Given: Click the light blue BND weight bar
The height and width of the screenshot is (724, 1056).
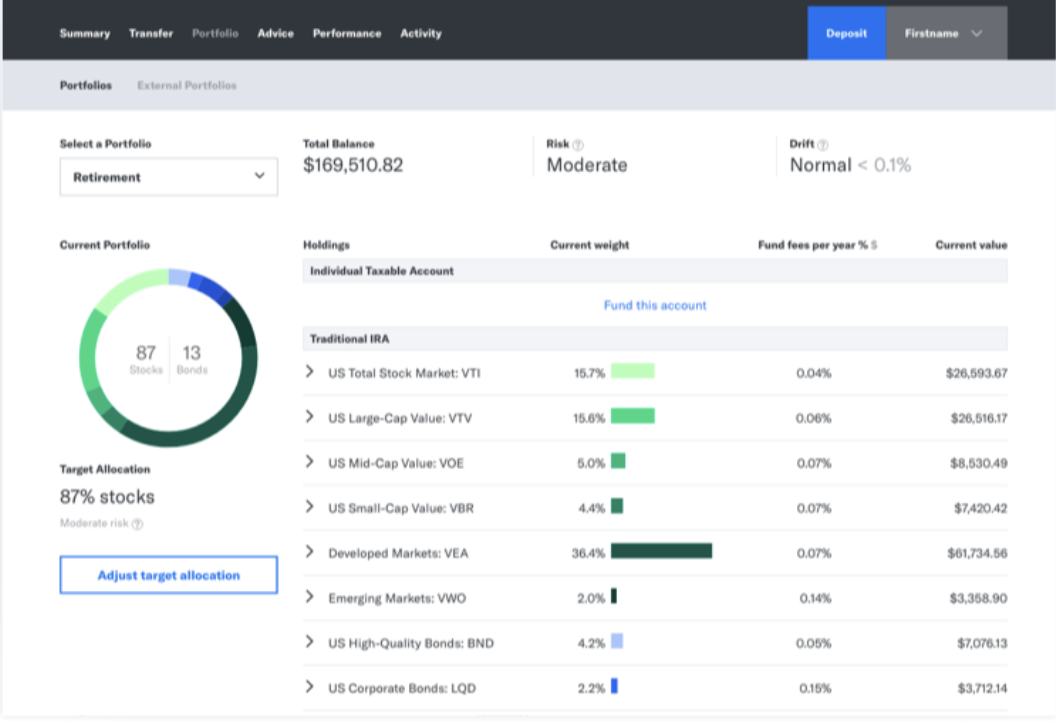Looking at the screenshot, I should (x=617, y=641).
